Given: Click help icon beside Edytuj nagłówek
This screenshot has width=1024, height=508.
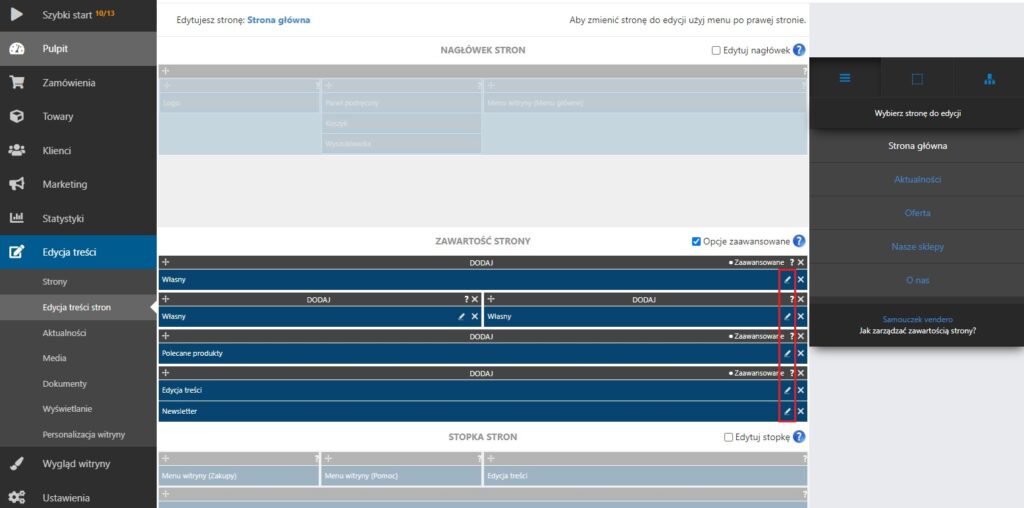Looking at the screenshot, I should pyautogui.click(x=799, y=50).
